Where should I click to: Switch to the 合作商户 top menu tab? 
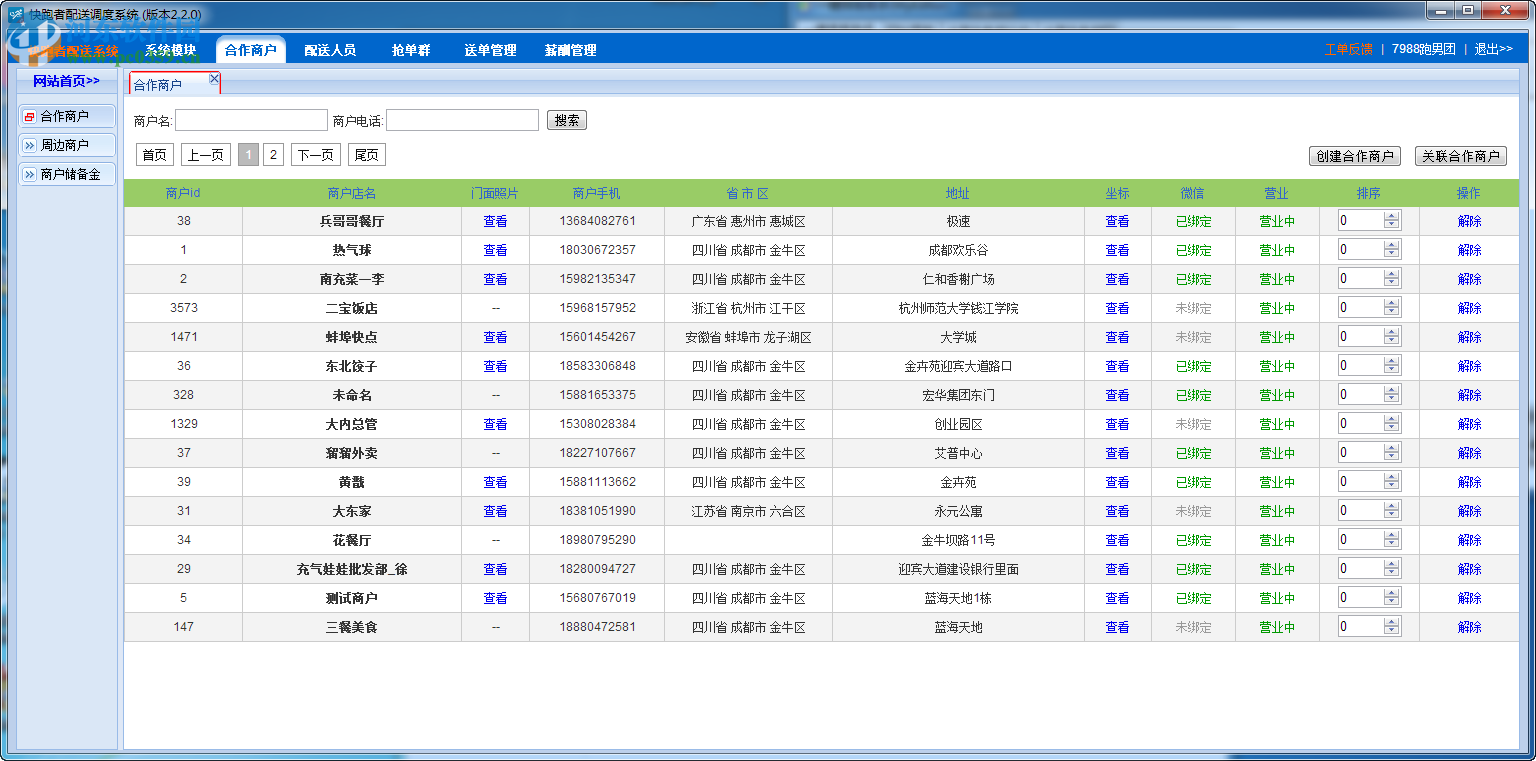[x=250, y=50]
